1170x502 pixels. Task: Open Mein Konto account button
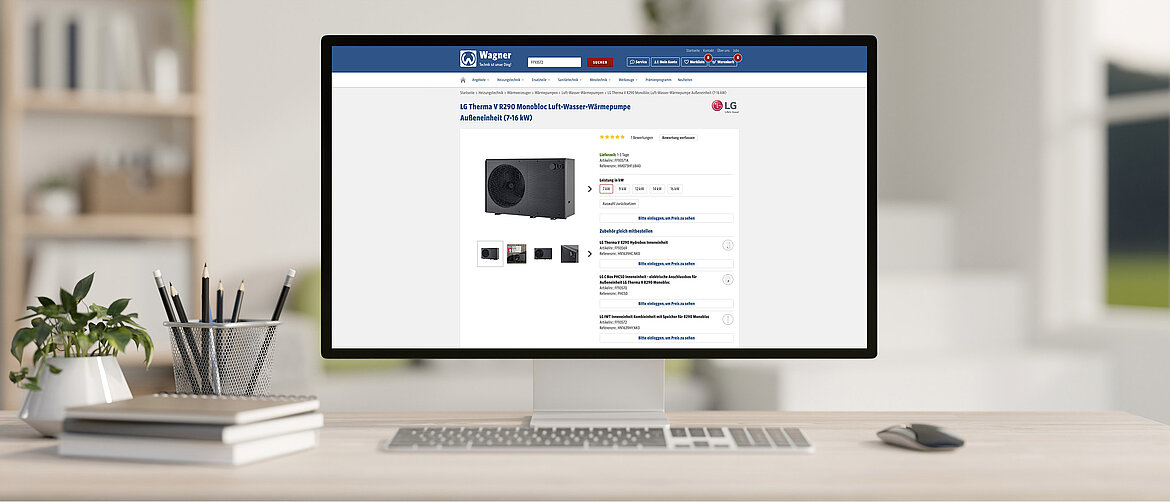[666, 62]
